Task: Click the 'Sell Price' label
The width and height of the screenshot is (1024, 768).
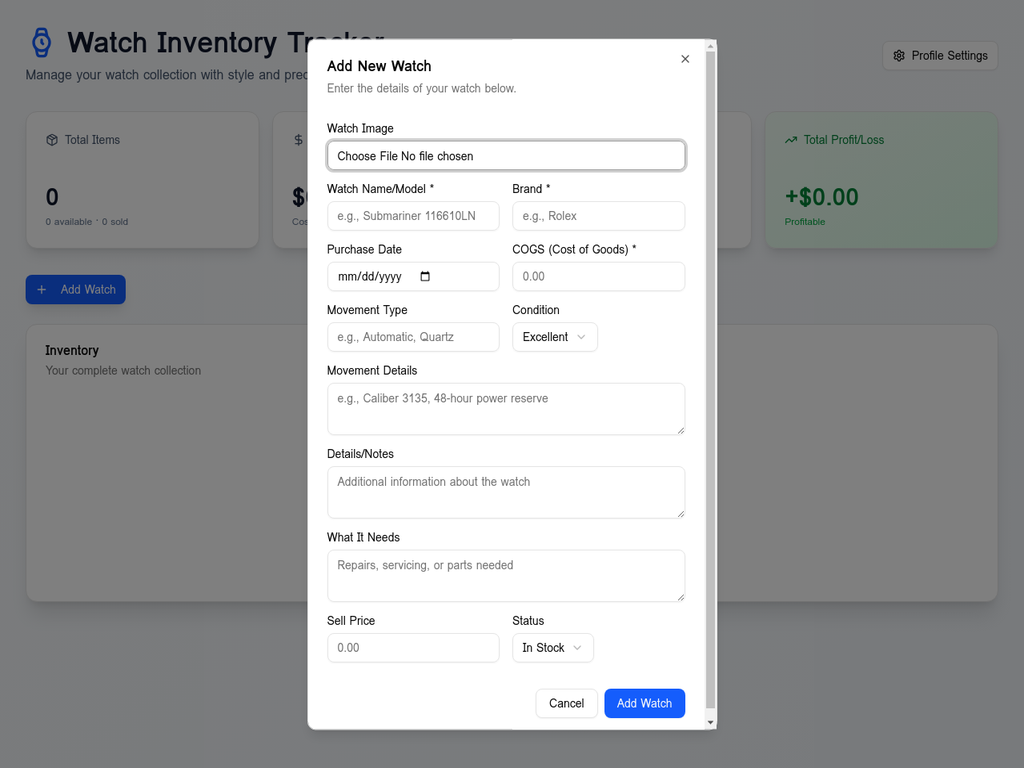Action: pos(351,621)
